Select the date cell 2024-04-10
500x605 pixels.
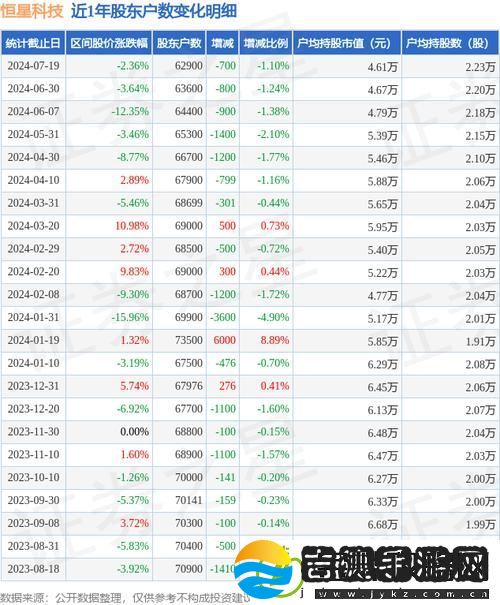point(34,180)
